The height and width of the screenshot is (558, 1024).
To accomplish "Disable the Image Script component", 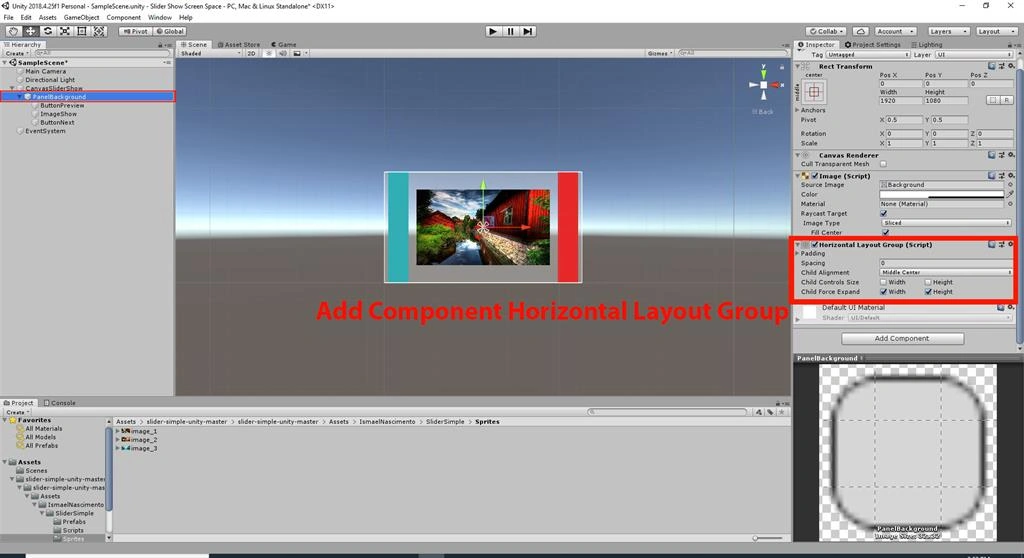I will point(815,176).
